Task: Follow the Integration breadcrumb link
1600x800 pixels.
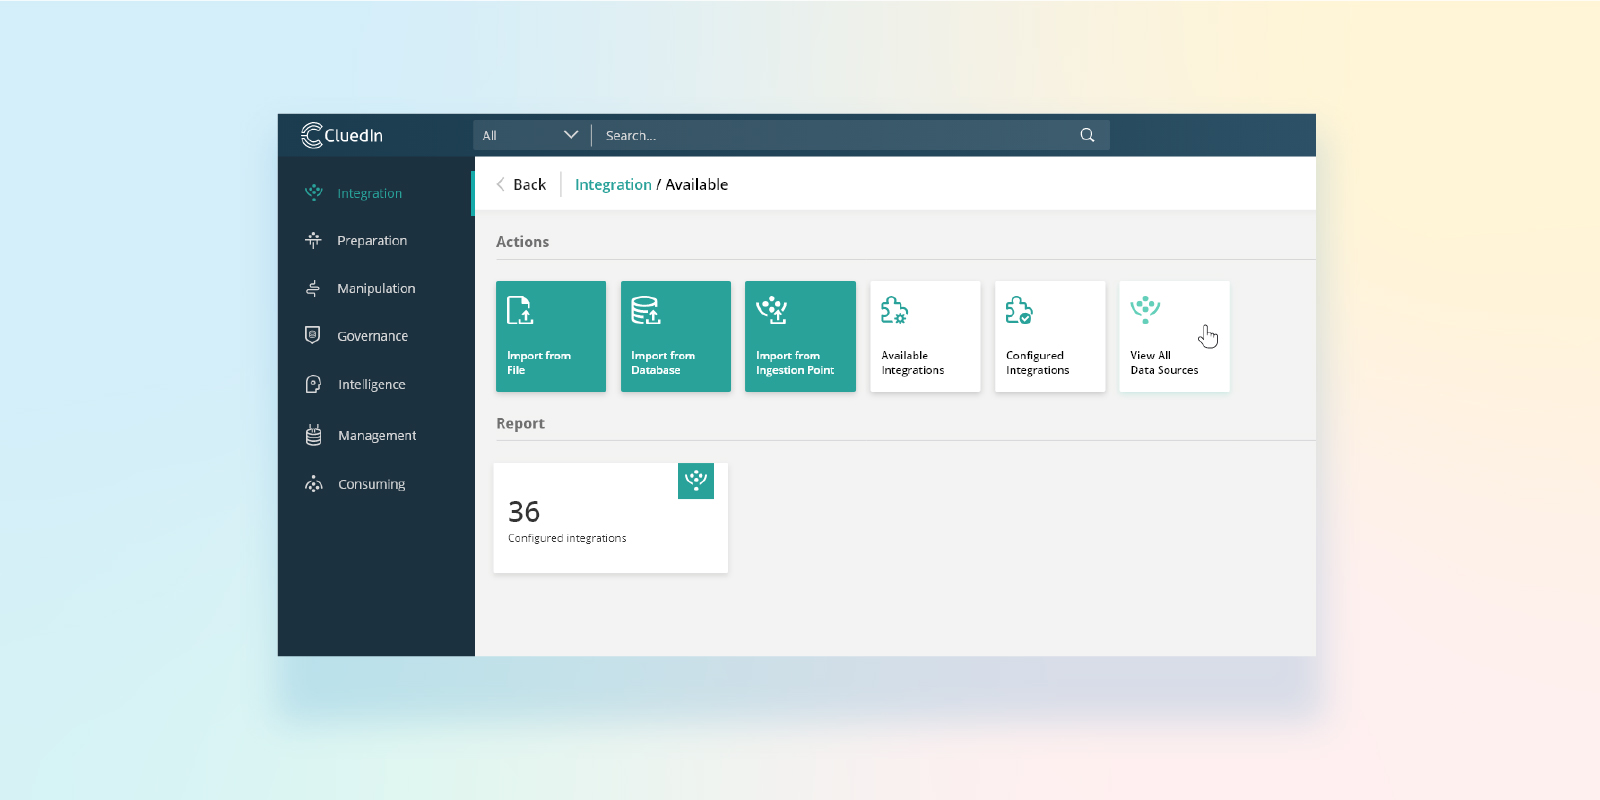Action: [613, 184]
